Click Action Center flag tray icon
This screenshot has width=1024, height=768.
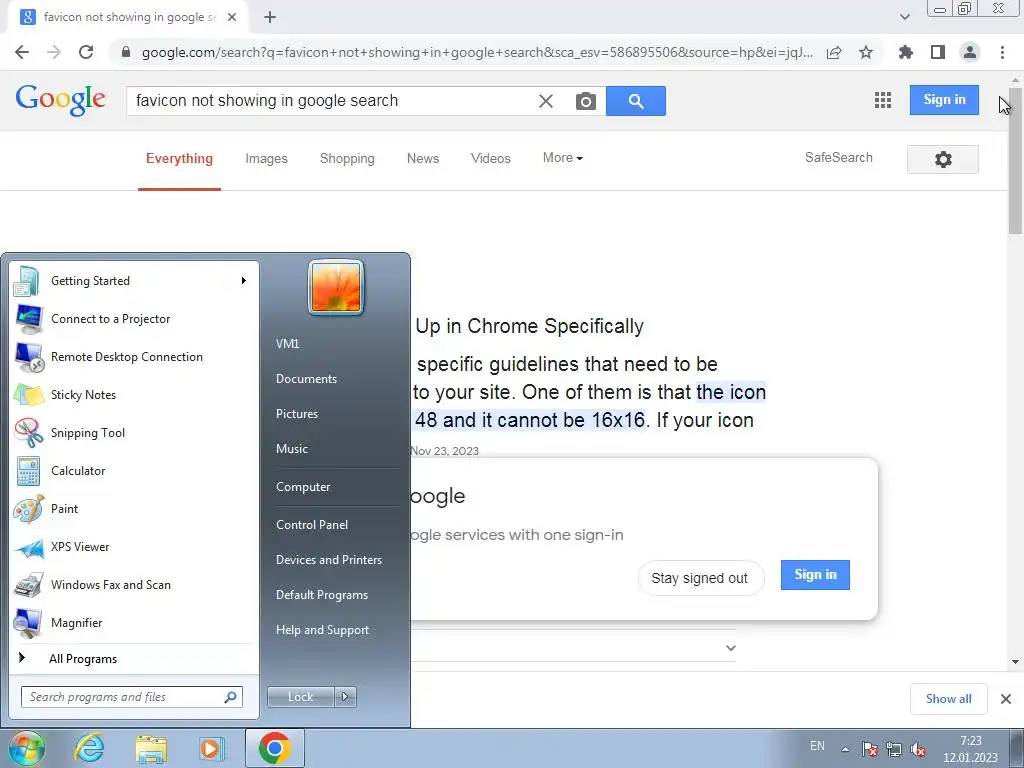tap(869, 749)
